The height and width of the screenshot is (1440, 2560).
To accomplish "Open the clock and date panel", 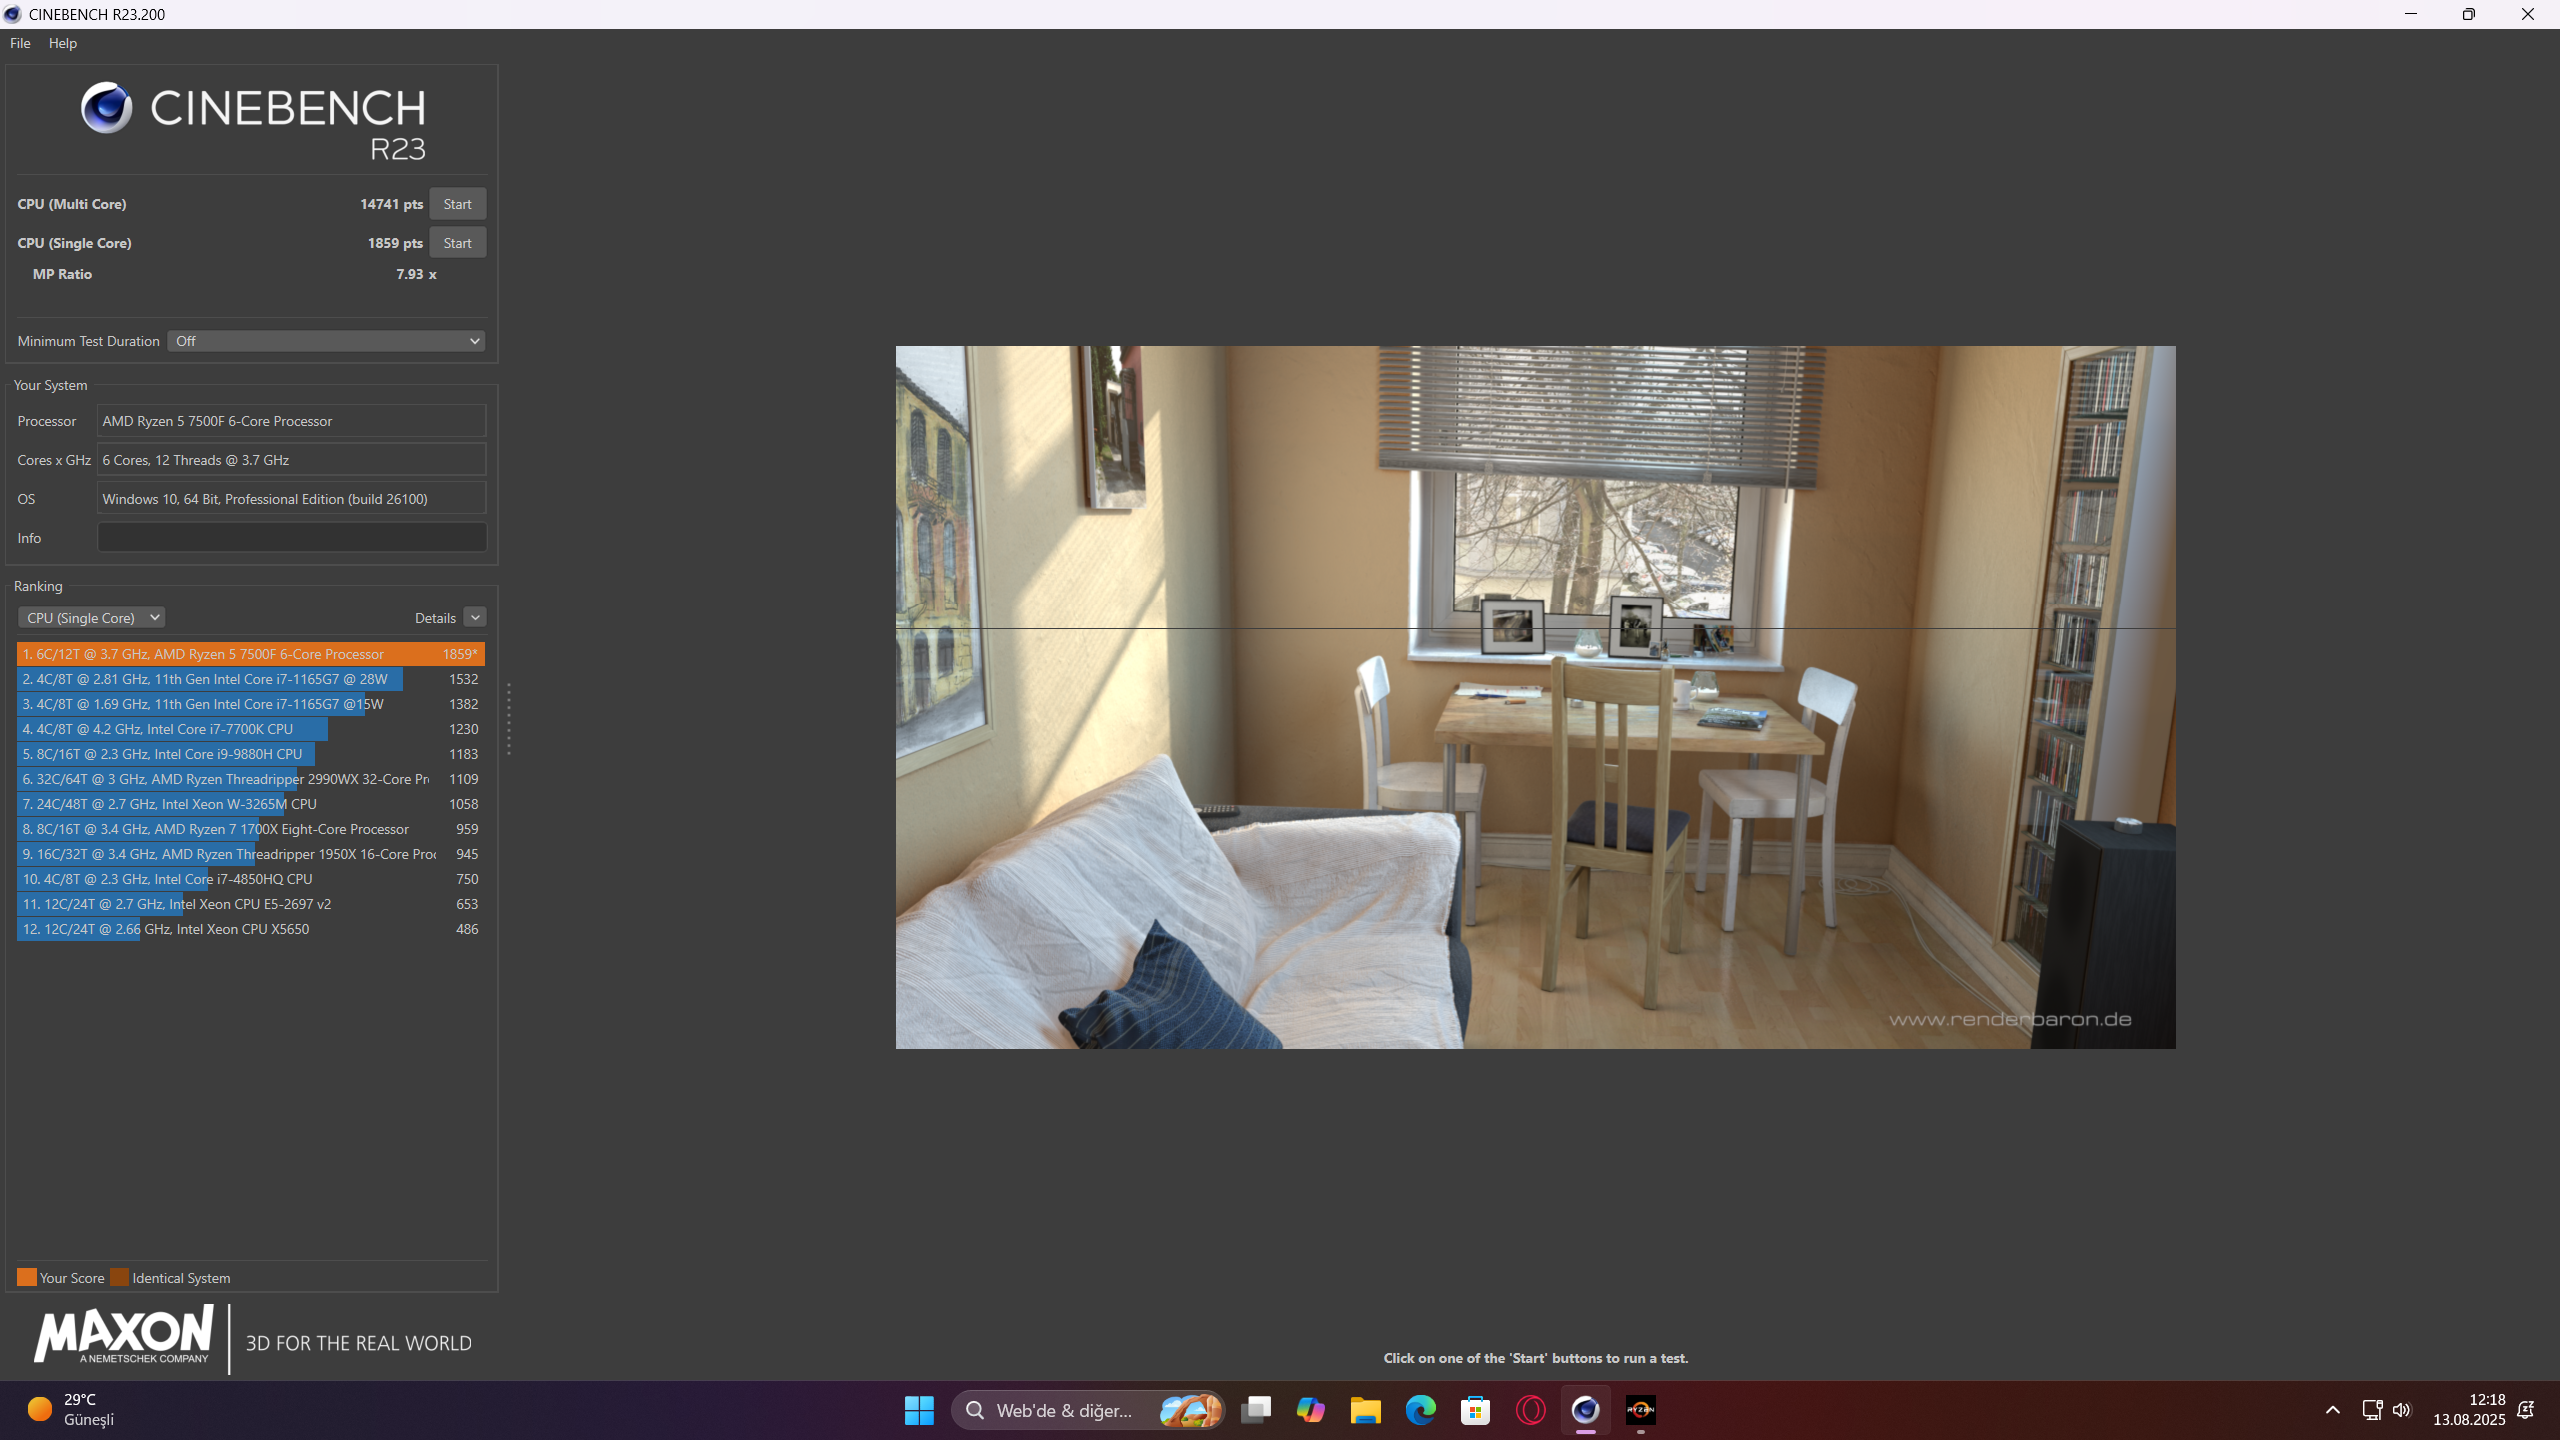I will coord(2469,1410).
